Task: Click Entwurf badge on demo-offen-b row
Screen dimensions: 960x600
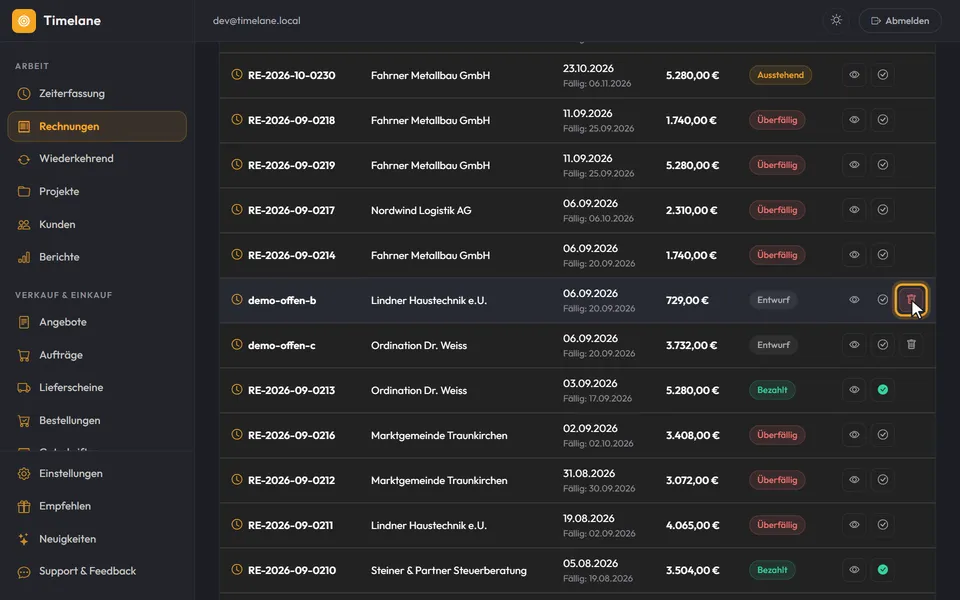Action: 773,300
